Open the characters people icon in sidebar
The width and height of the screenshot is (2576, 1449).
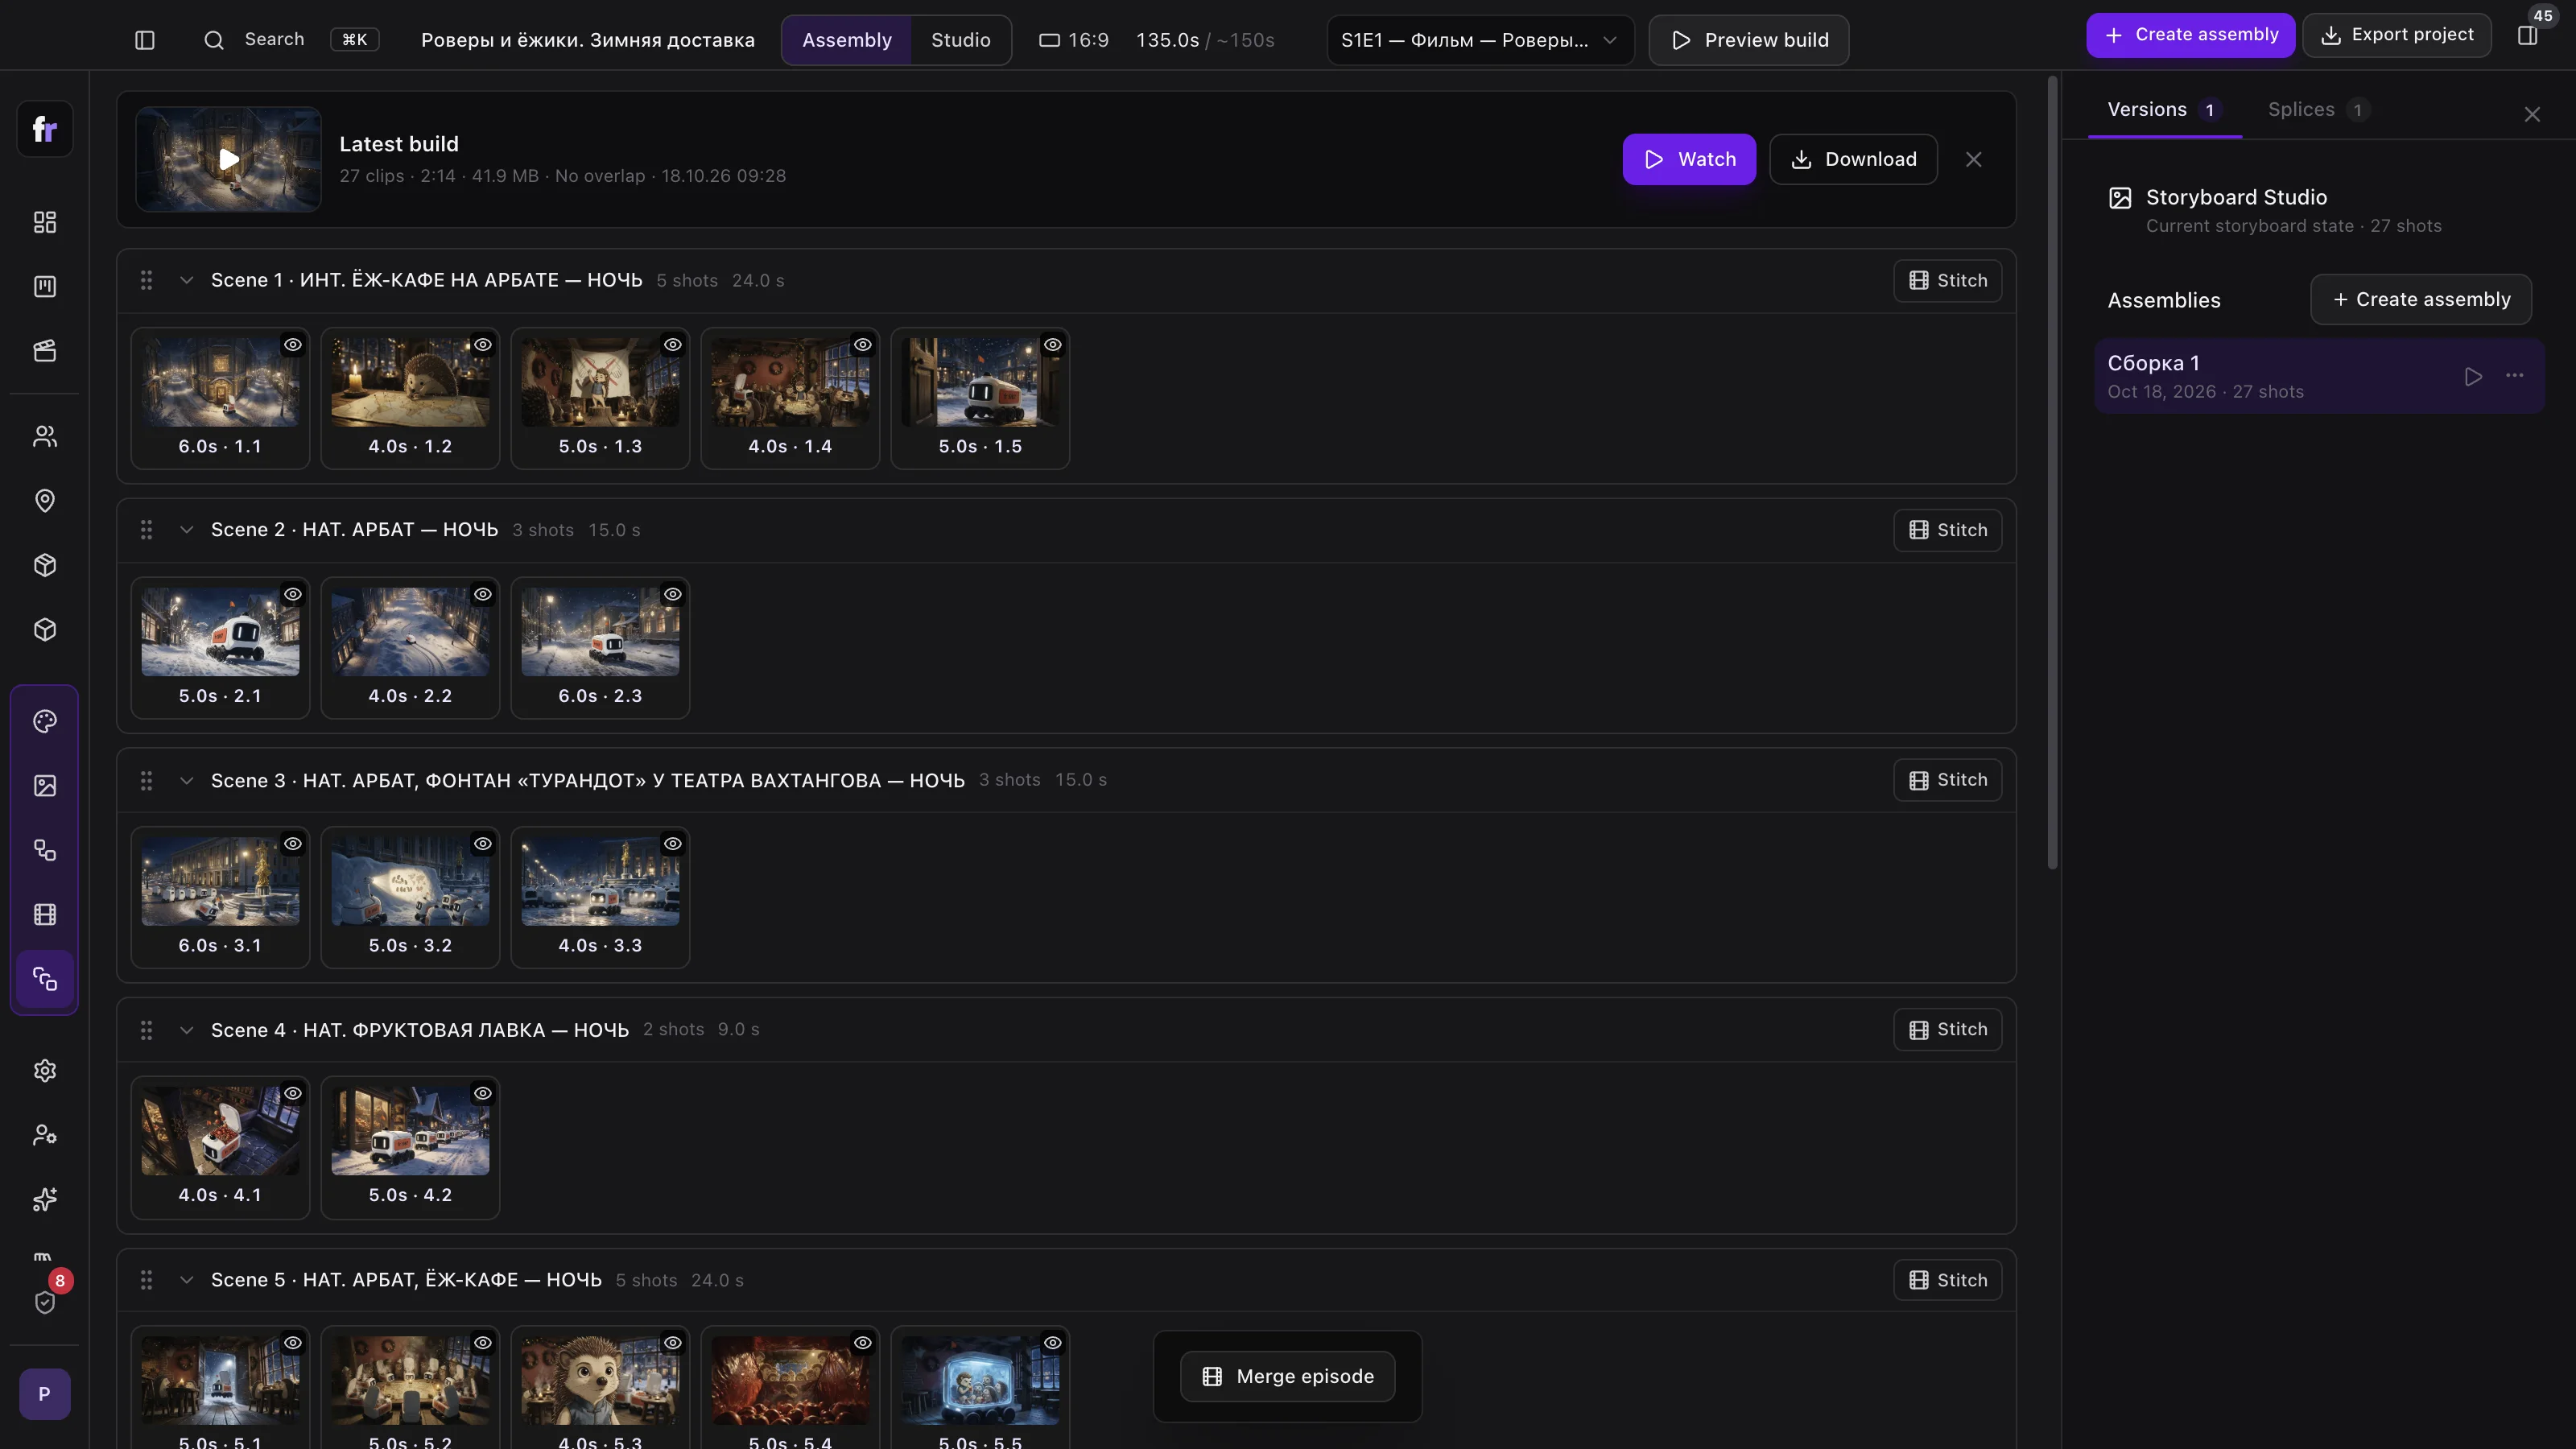45,436
